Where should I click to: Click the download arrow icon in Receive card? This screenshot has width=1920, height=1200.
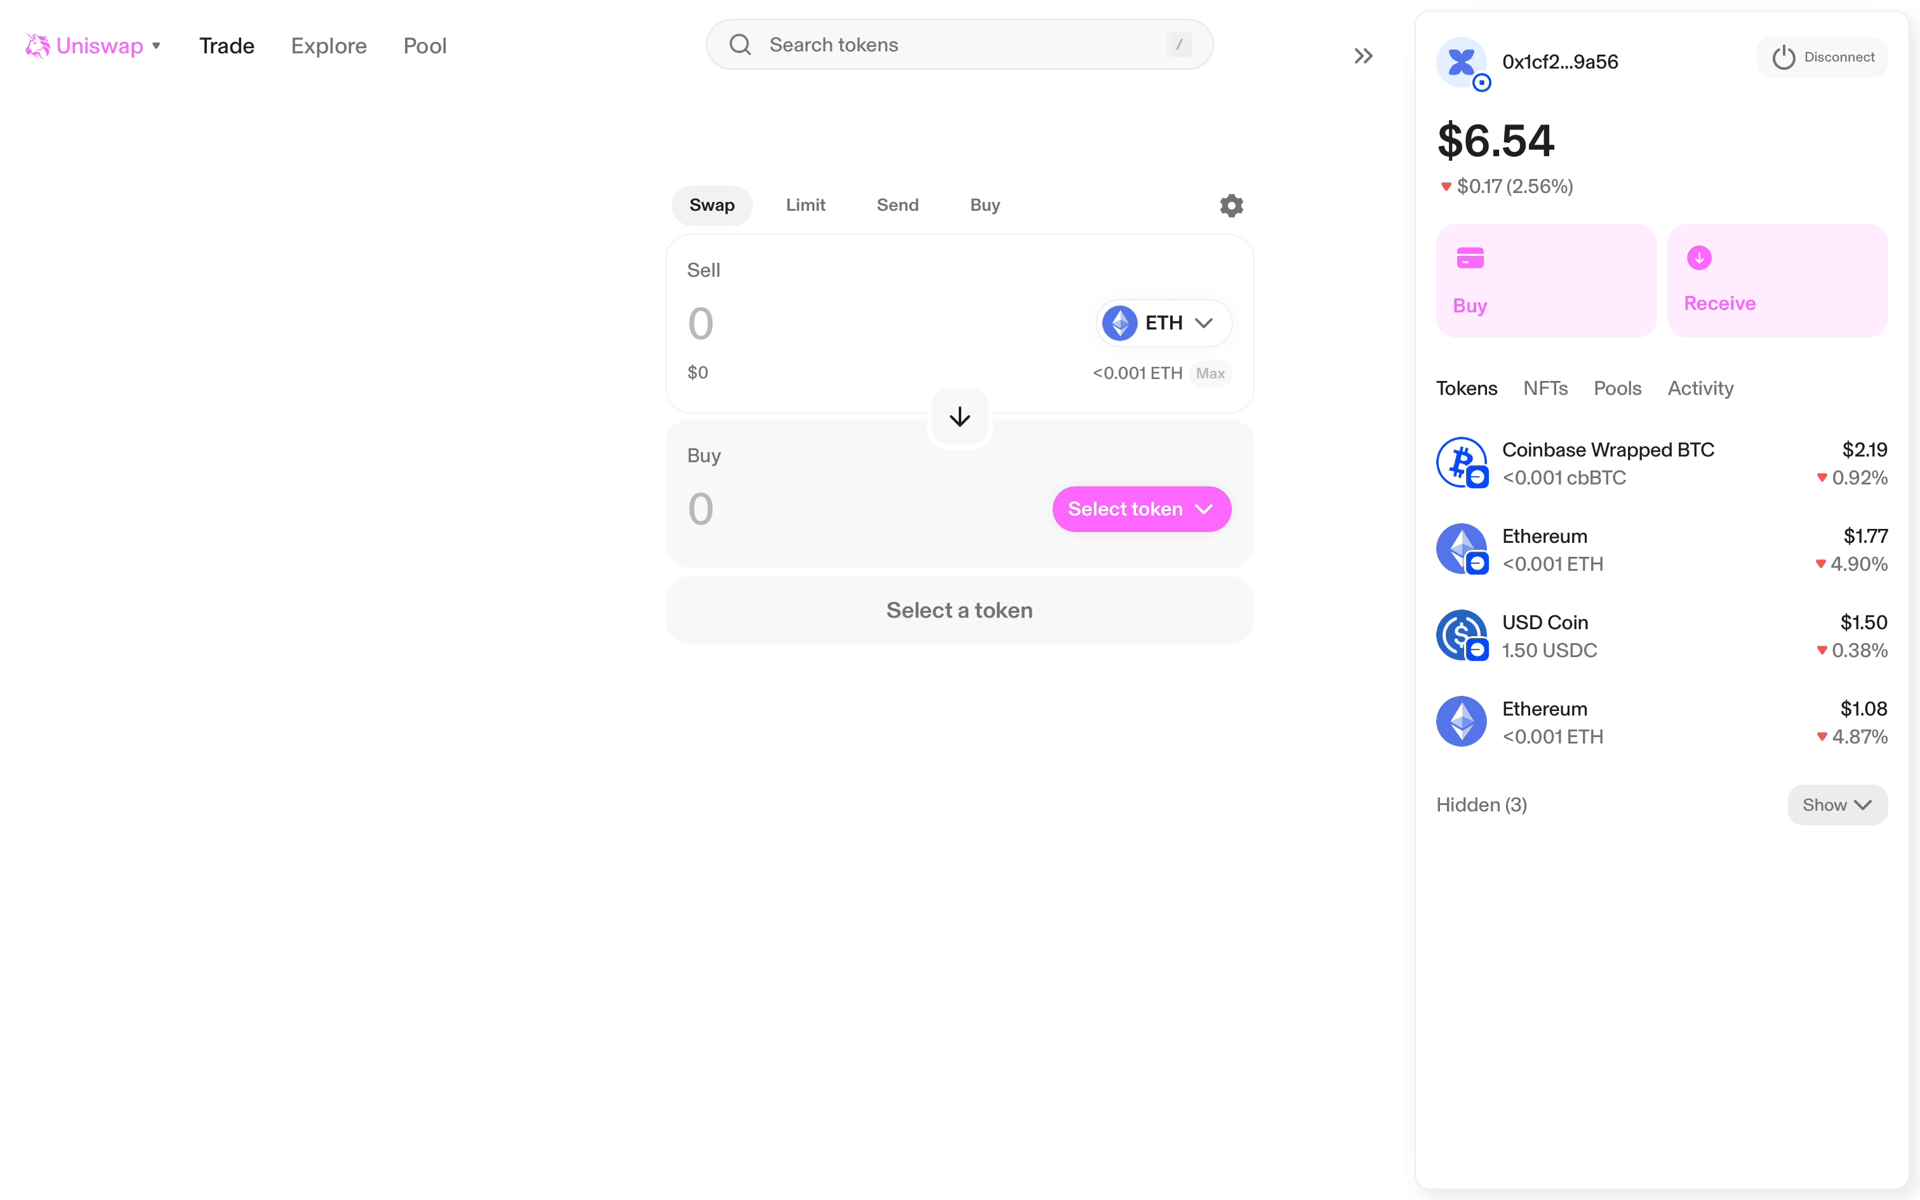pyautogui.click(x=1699, y=258)
